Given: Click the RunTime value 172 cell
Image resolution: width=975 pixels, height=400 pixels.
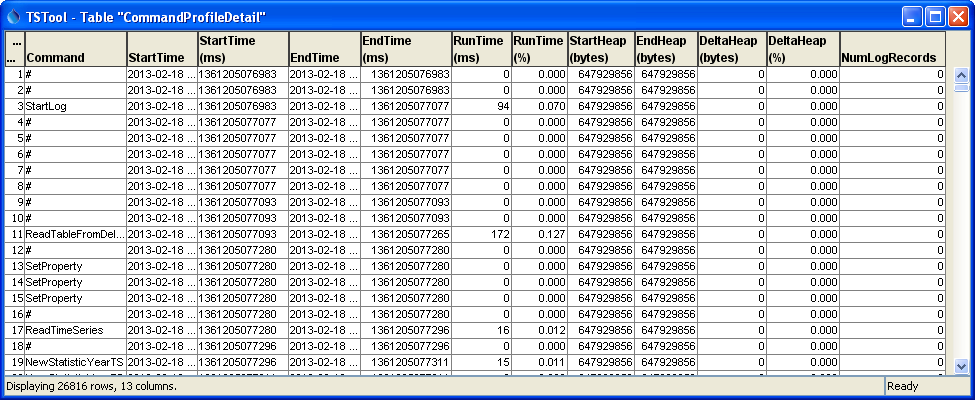Looking at the screenshot, I should (480, 234).
